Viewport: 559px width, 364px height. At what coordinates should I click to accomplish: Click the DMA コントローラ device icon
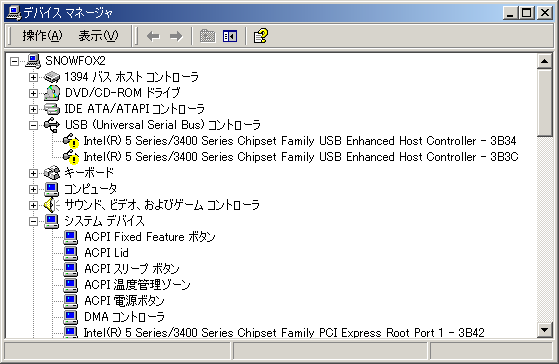tap(71, 317)
